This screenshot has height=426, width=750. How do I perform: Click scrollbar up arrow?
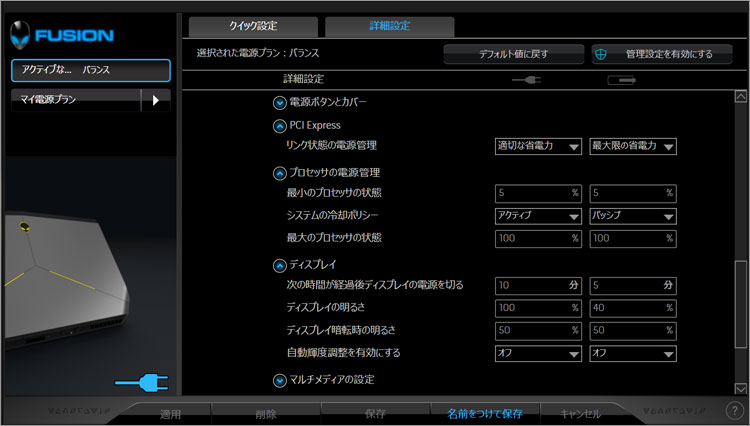(x=740, y=96)
